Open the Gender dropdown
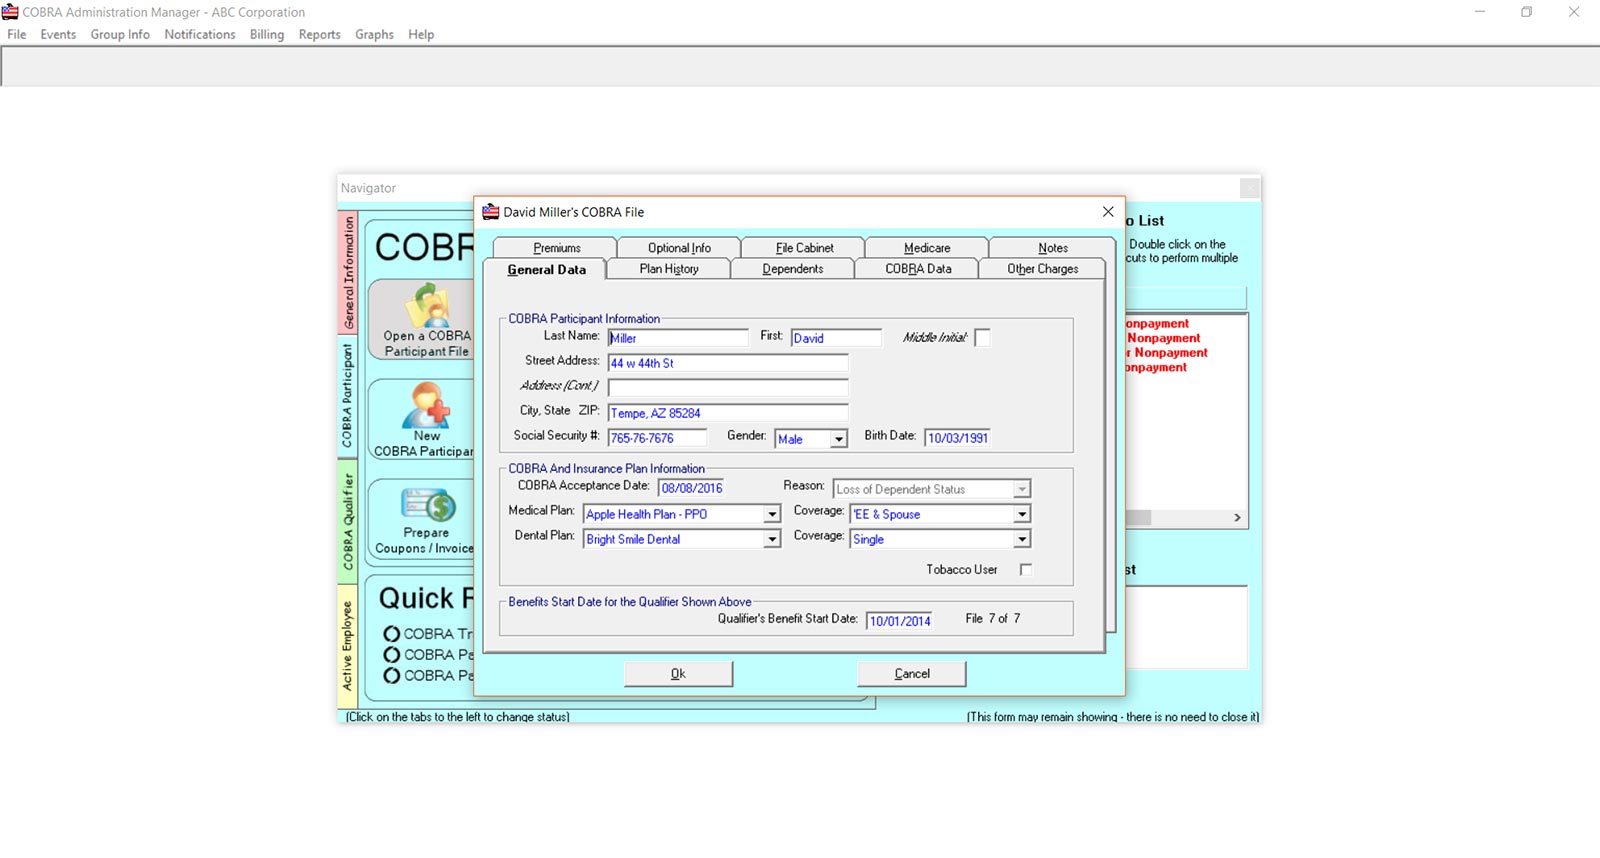This screenshot has height=858, width=1600. pyautogui.click(x=839, y=439)
